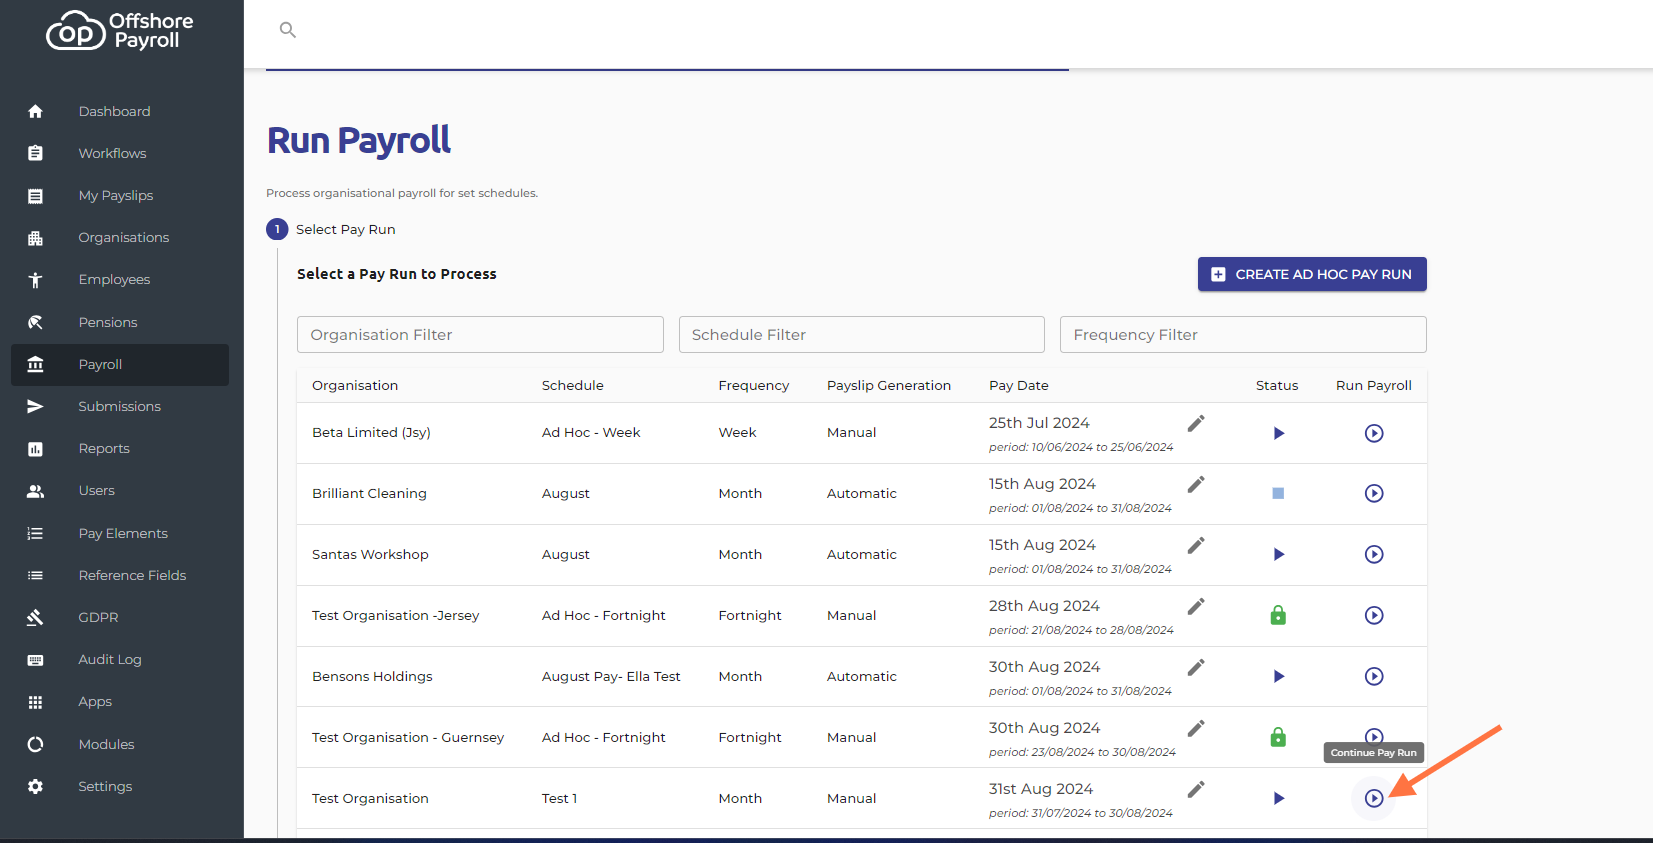The width and height of the screenshot is (1653, 843).
Task: Click green lock status for Test Organisation - Guernsey
Action: 1278,737
